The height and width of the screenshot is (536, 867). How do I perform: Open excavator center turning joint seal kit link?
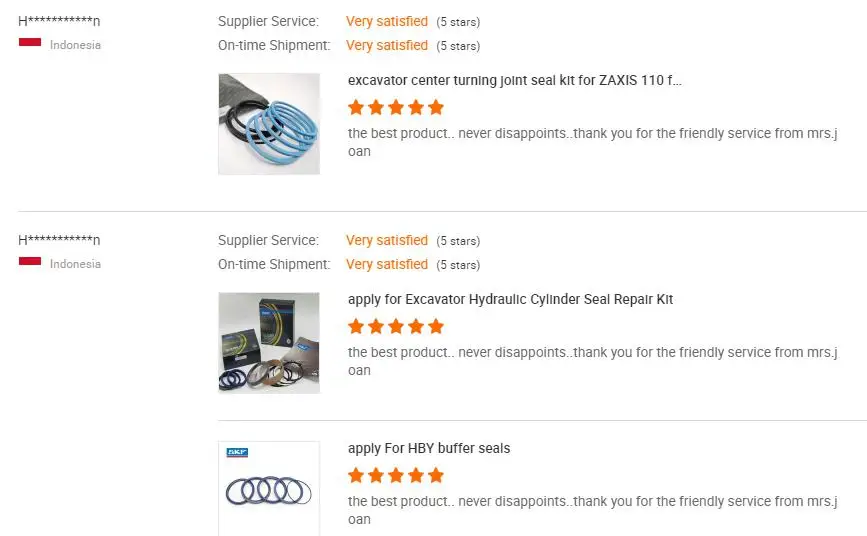pyautogui.click(x=515, y=80)
